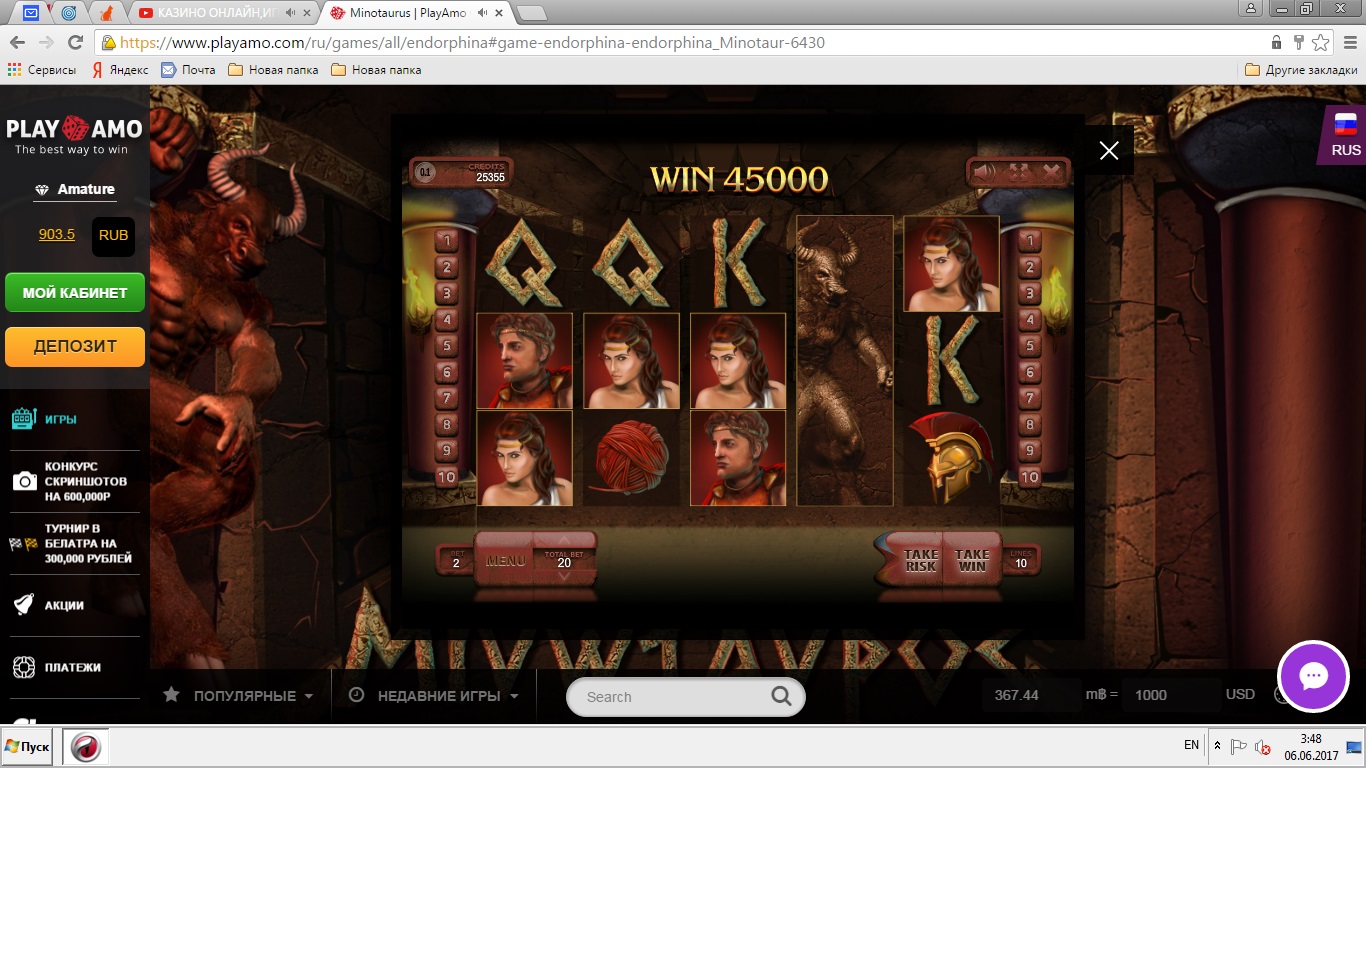Mute the slot game sound speaker icon
The height and width of the screenshot is (960, 1366).
pos(985,171)
